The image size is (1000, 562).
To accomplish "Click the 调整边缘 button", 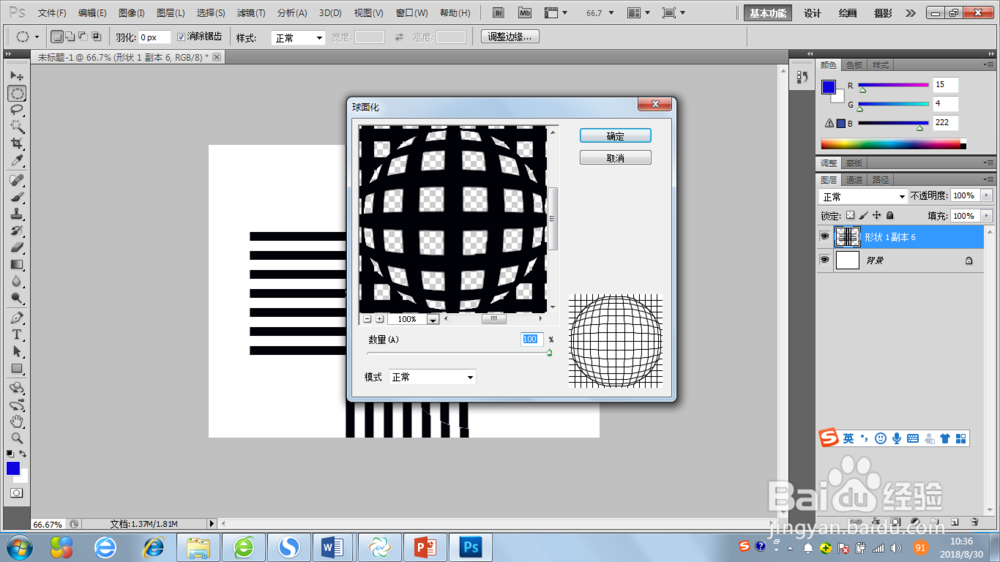I will tap(510, 37).
